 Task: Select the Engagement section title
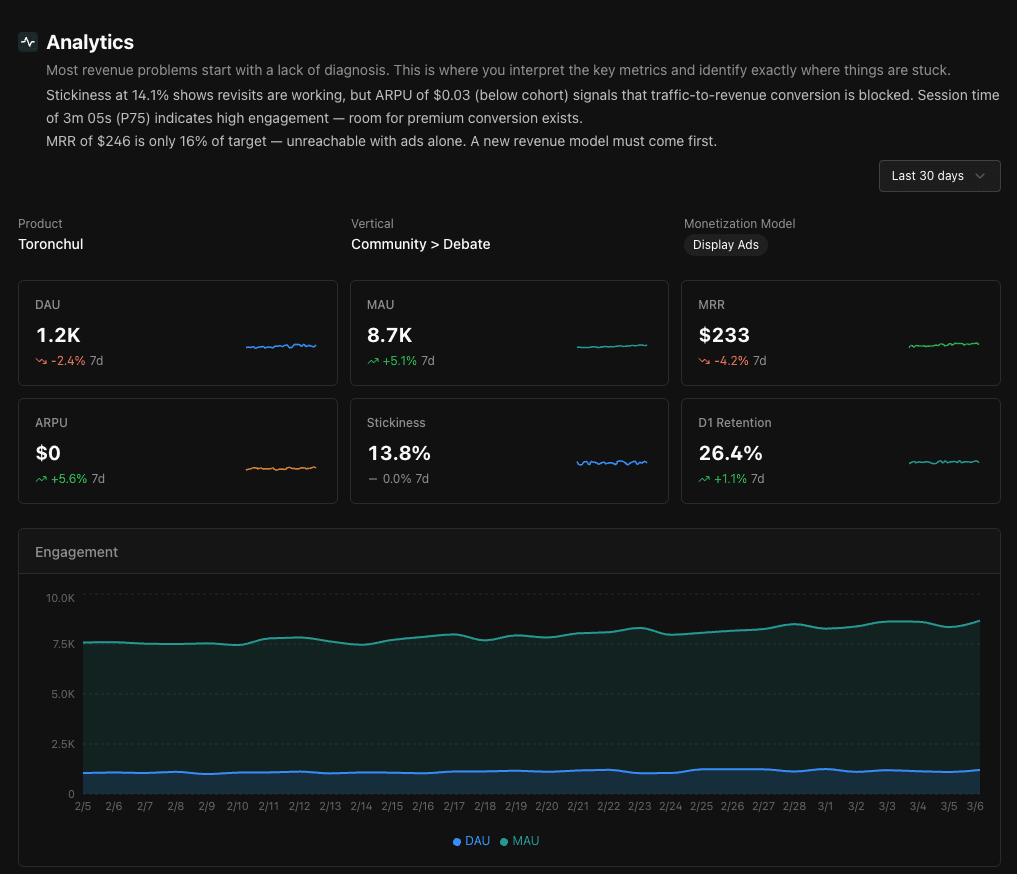(x=77, y=551)
